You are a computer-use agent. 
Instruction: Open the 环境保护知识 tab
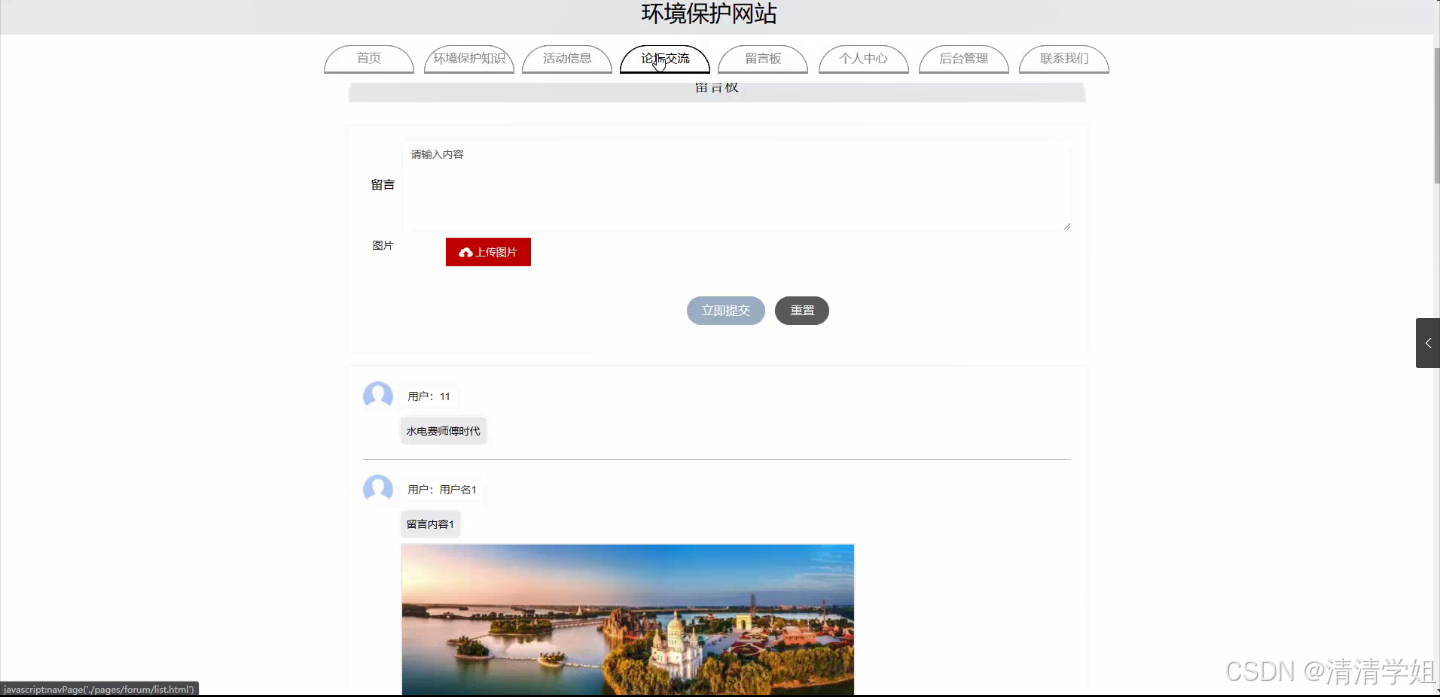click(x=468, y=59)
